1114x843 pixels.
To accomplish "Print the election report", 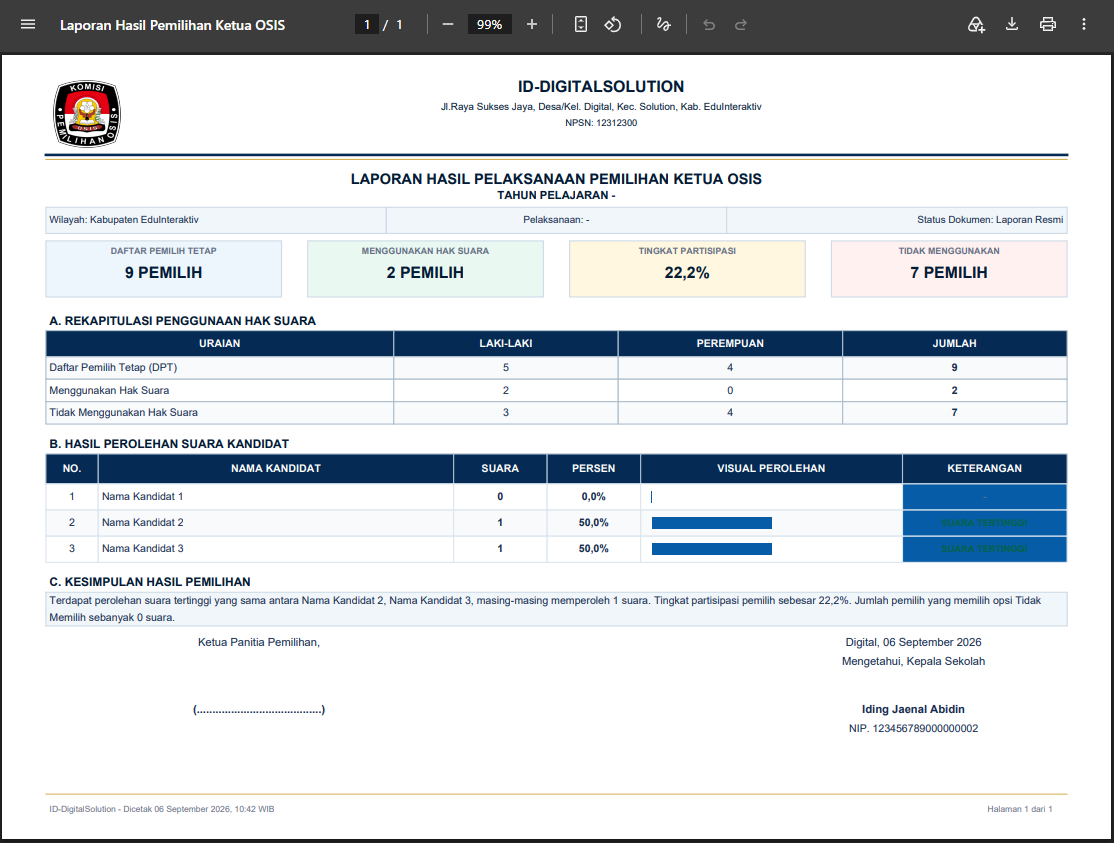I will pos(1047,25).
